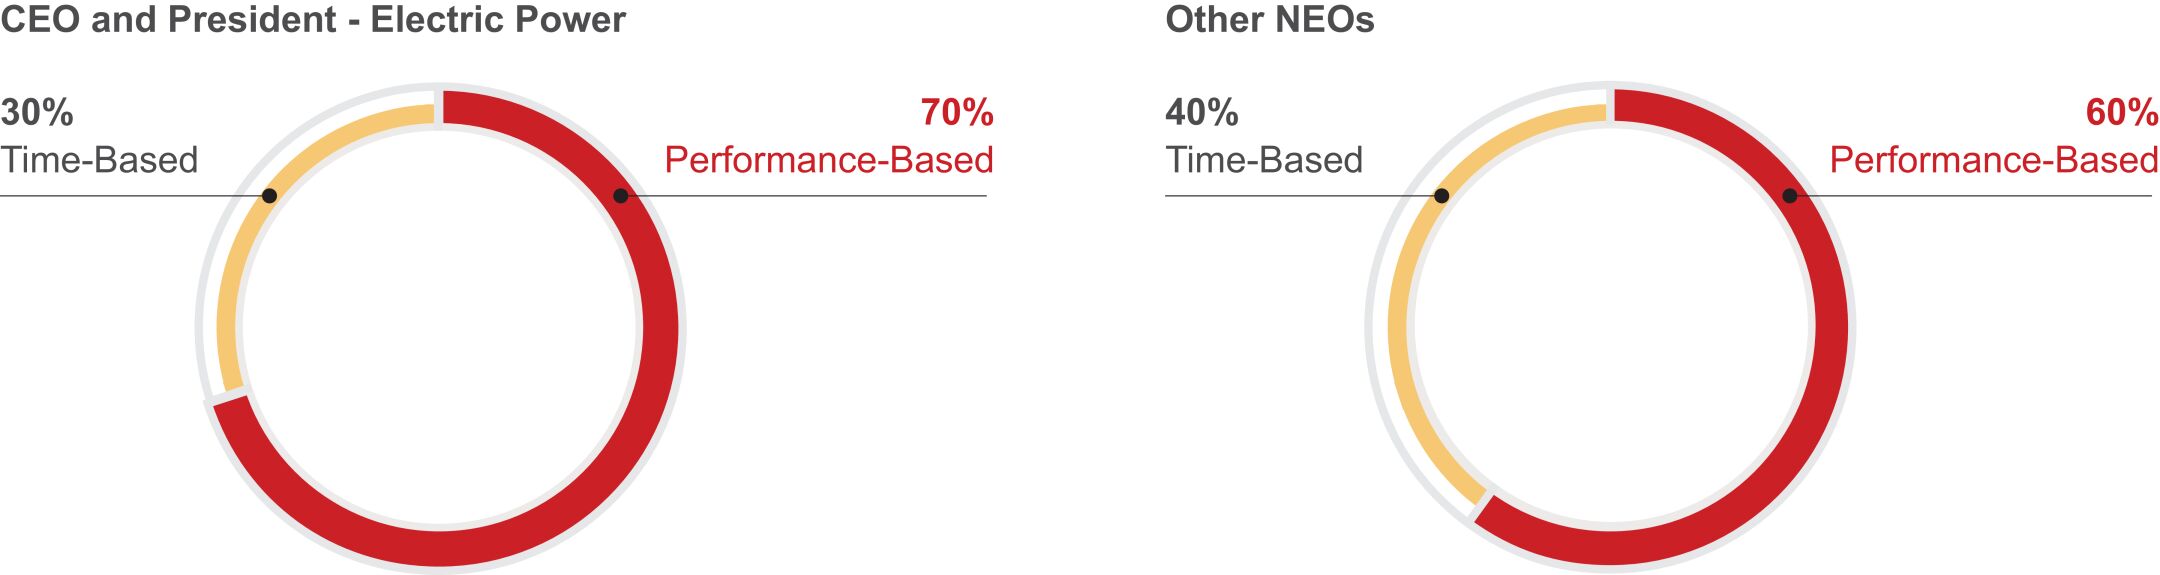This screenshot has height=575, width=2160.
Task: Click the 40% value label
Action: pos(1201,112)
